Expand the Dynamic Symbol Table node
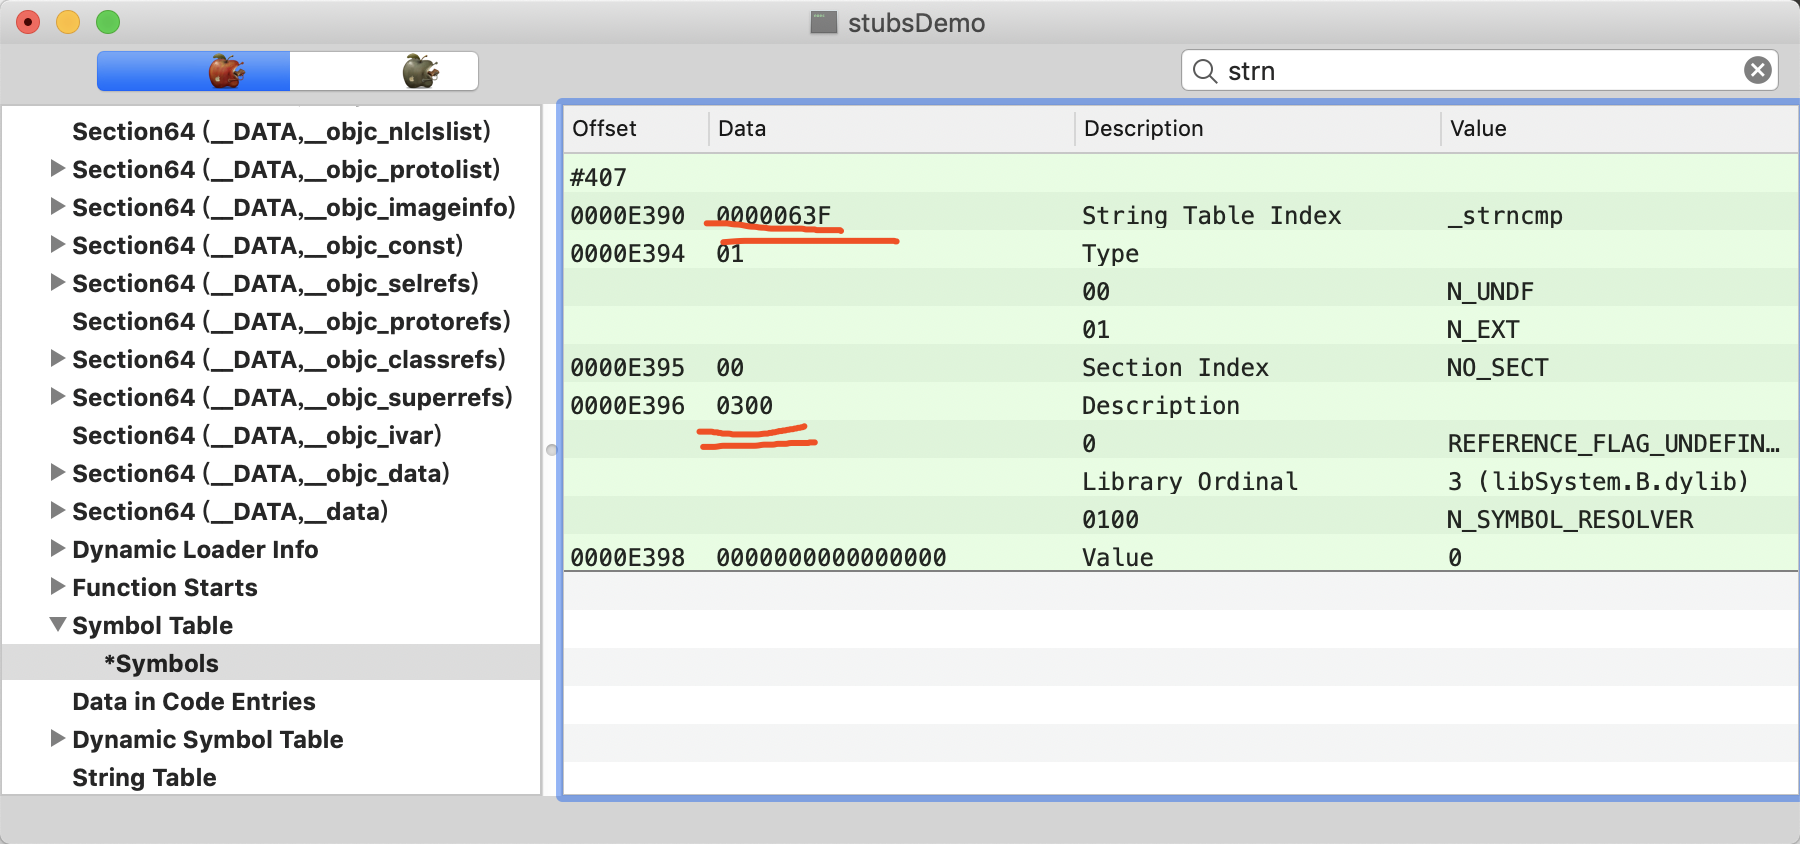Screen dimensions: 1800x844 click(58, 739)
